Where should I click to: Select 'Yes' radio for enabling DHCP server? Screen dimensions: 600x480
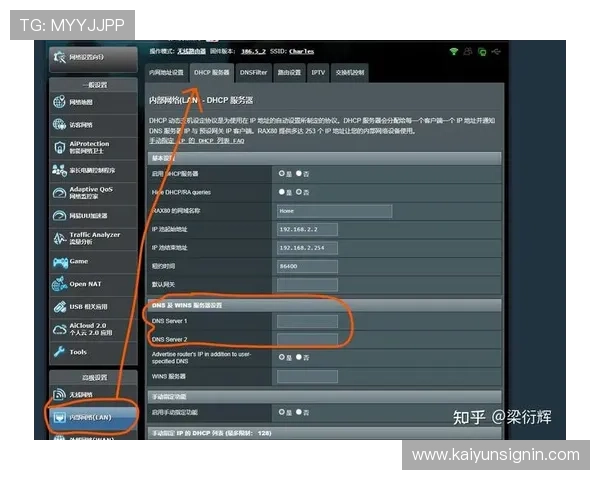click(282, 173)
